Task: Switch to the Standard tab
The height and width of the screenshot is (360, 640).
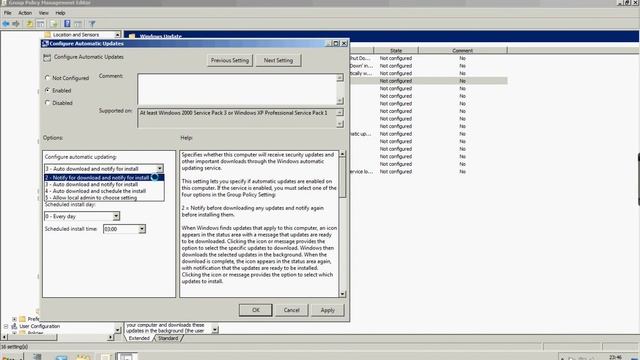Action: (168, 338)
